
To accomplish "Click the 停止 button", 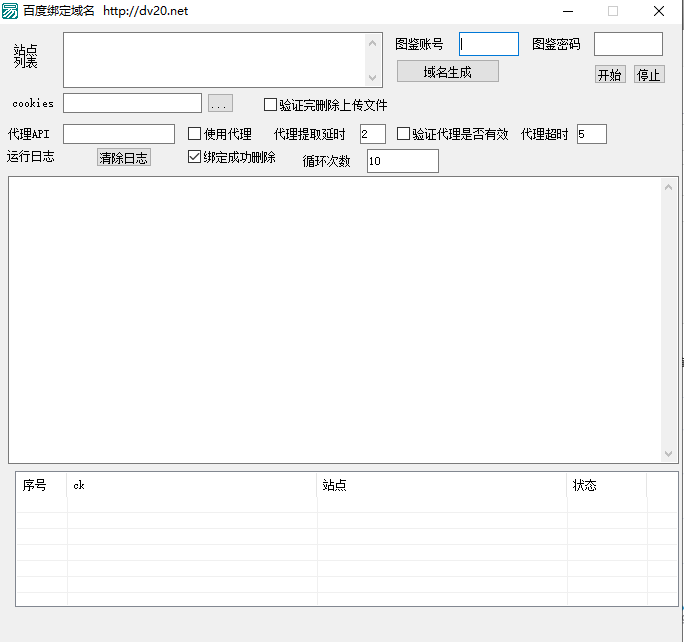I will tap(649, 75).
